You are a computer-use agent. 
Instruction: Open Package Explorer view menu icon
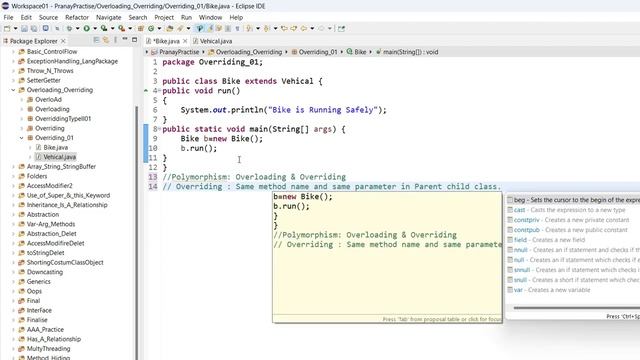(115, 40)
